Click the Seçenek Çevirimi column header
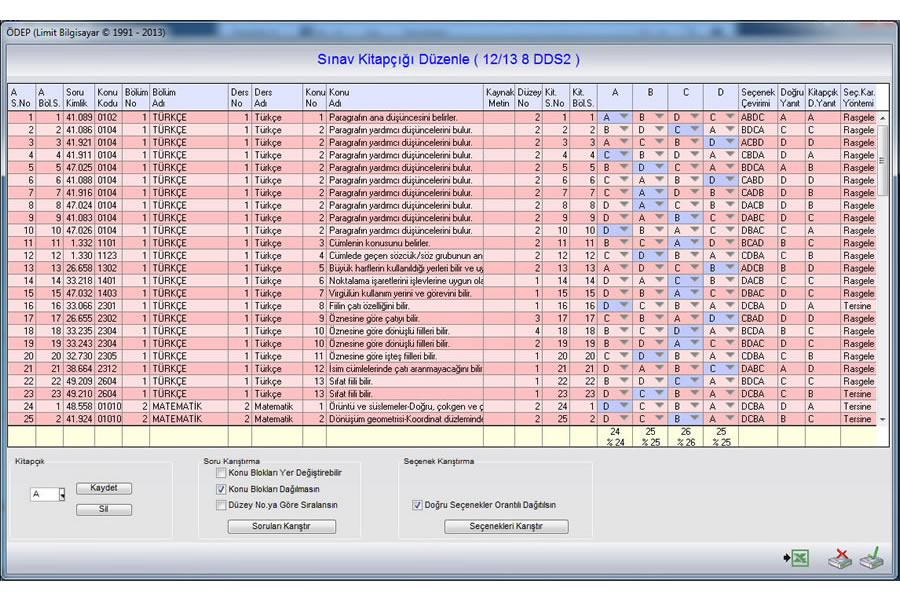This screenshot has width=900, height=600. coord(757,97)
